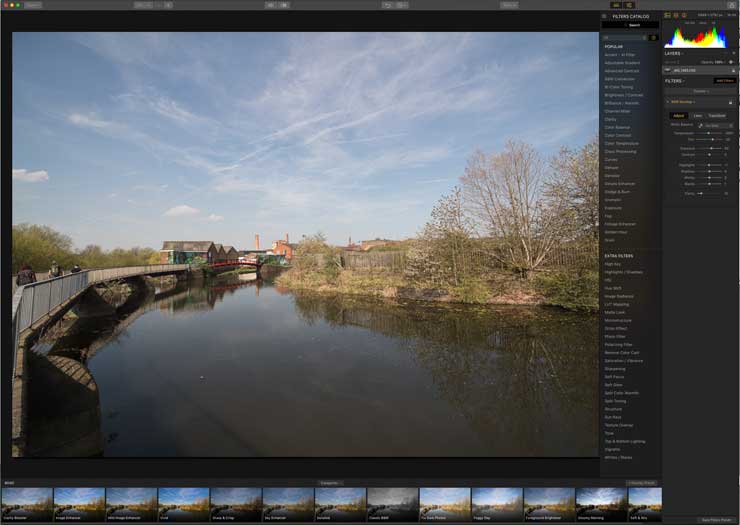Image resolution: width=740 pixels, height=525 pixels.
Task: Open the zoom level dropdown in toolbar
Action: click(x=143, y=5)
